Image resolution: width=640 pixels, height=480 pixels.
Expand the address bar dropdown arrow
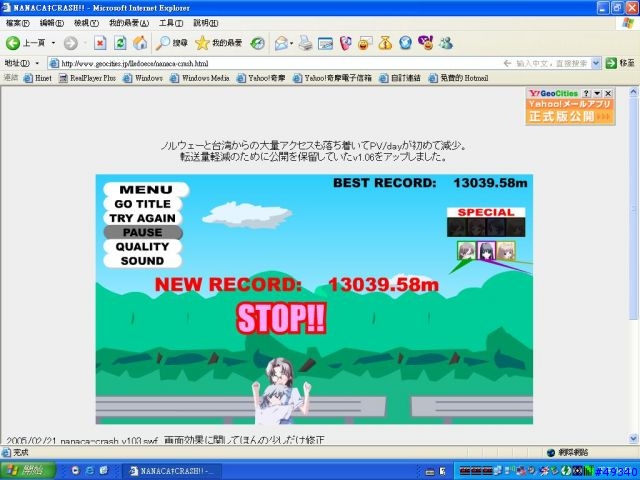point(596,63)
